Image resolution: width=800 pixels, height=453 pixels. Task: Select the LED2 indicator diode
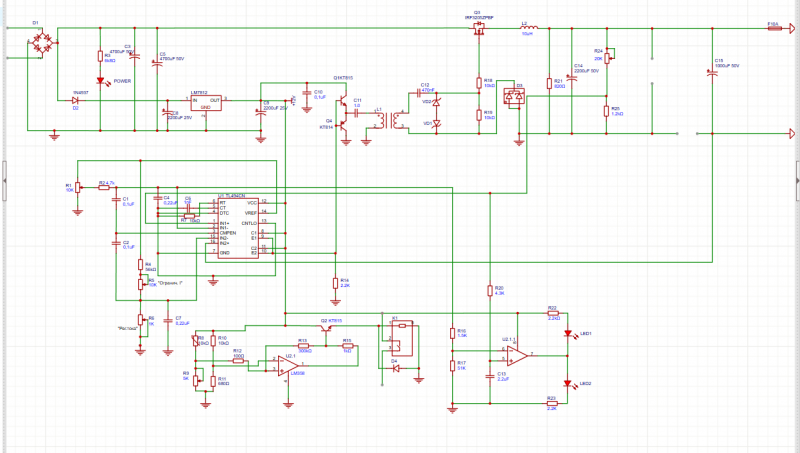click(568, 384)
